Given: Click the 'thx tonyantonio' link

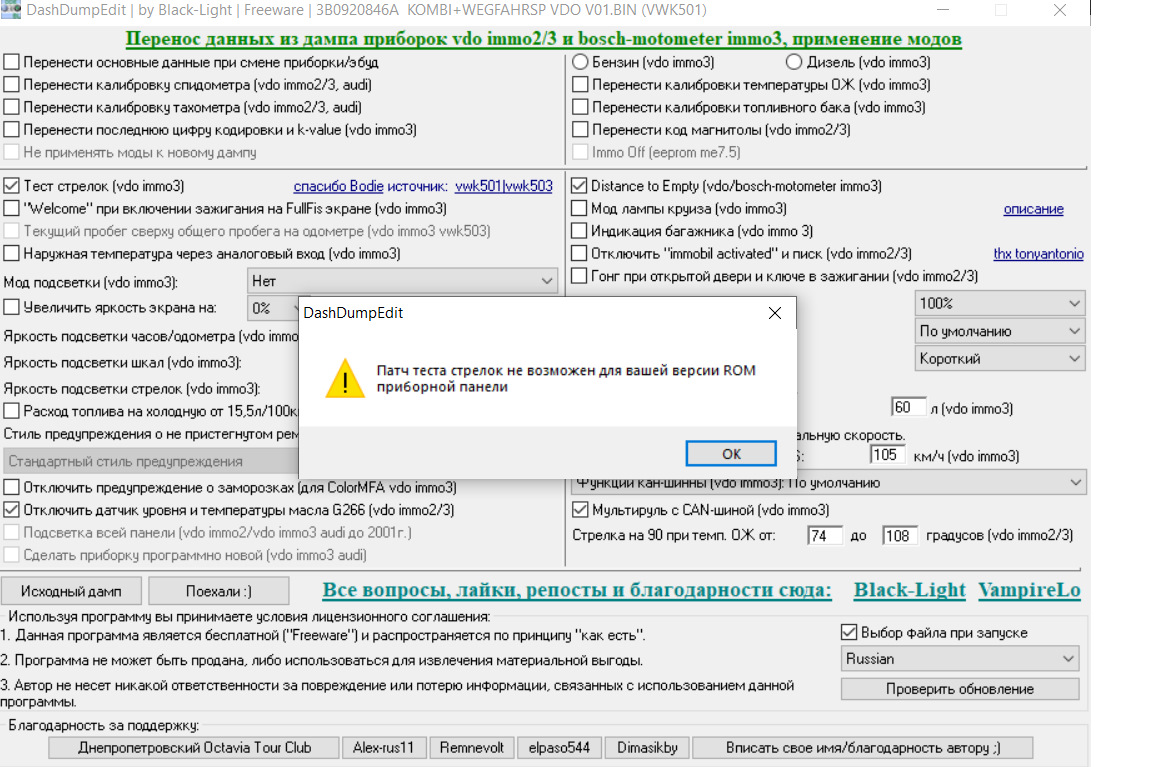Looking at the screenshot, I should pos(1038,254).
